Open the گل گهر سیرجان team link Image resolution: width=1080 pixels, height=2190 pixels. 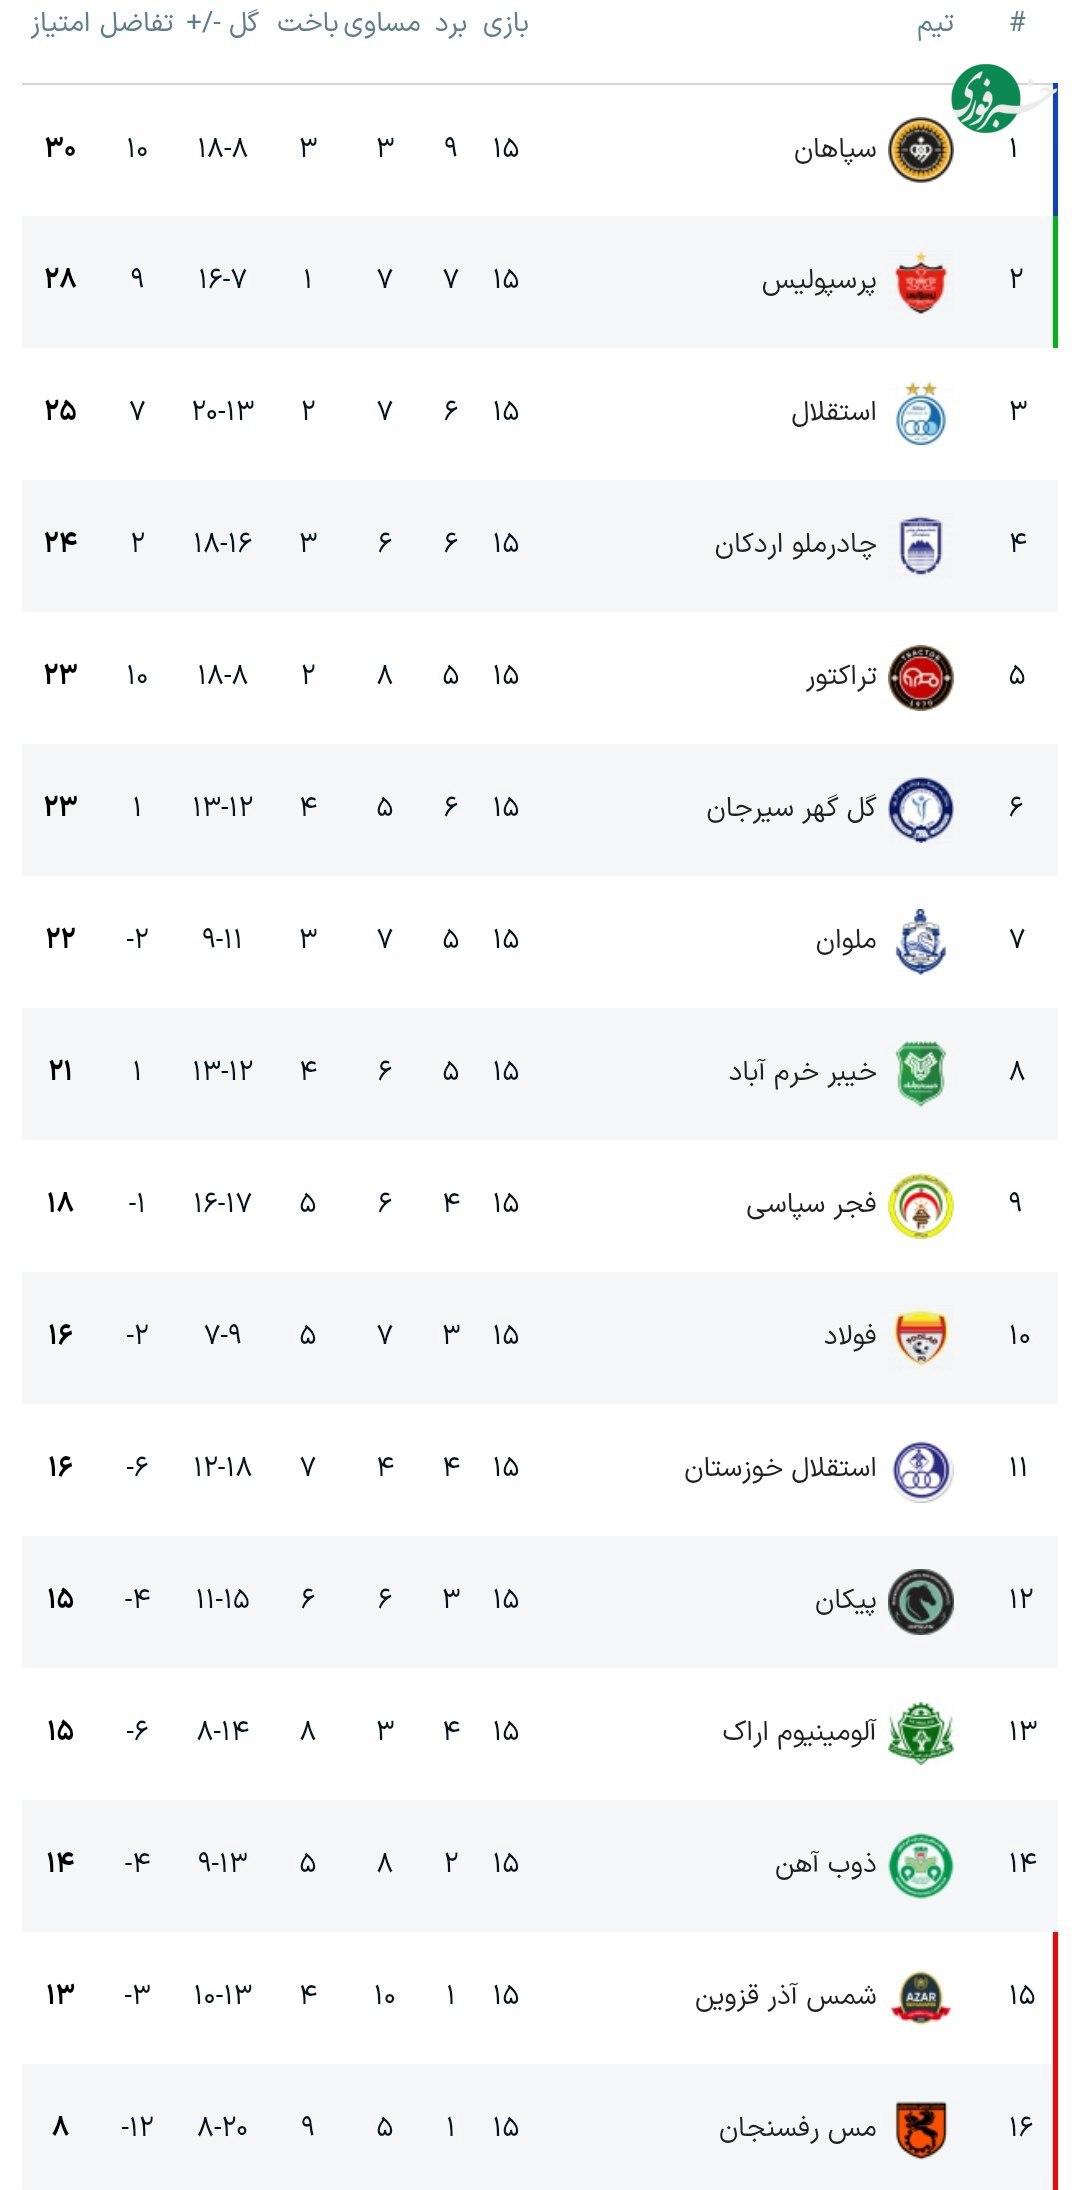pos(791,808)
